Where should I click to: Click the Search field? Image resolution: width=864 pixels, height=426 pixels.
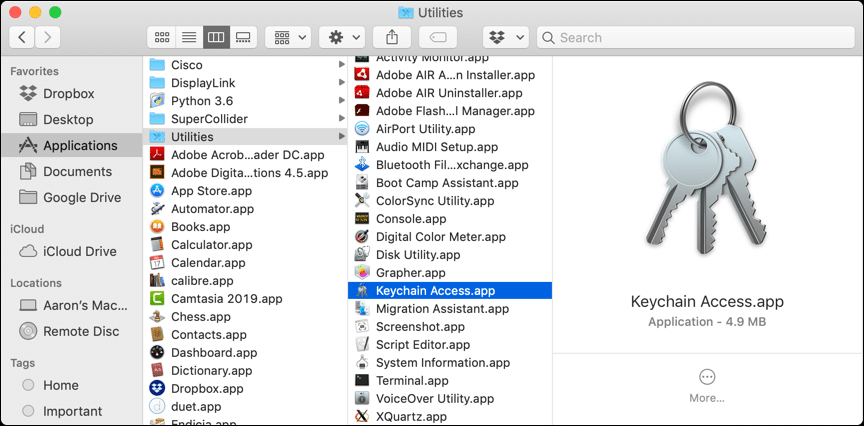tap(696, 37)
